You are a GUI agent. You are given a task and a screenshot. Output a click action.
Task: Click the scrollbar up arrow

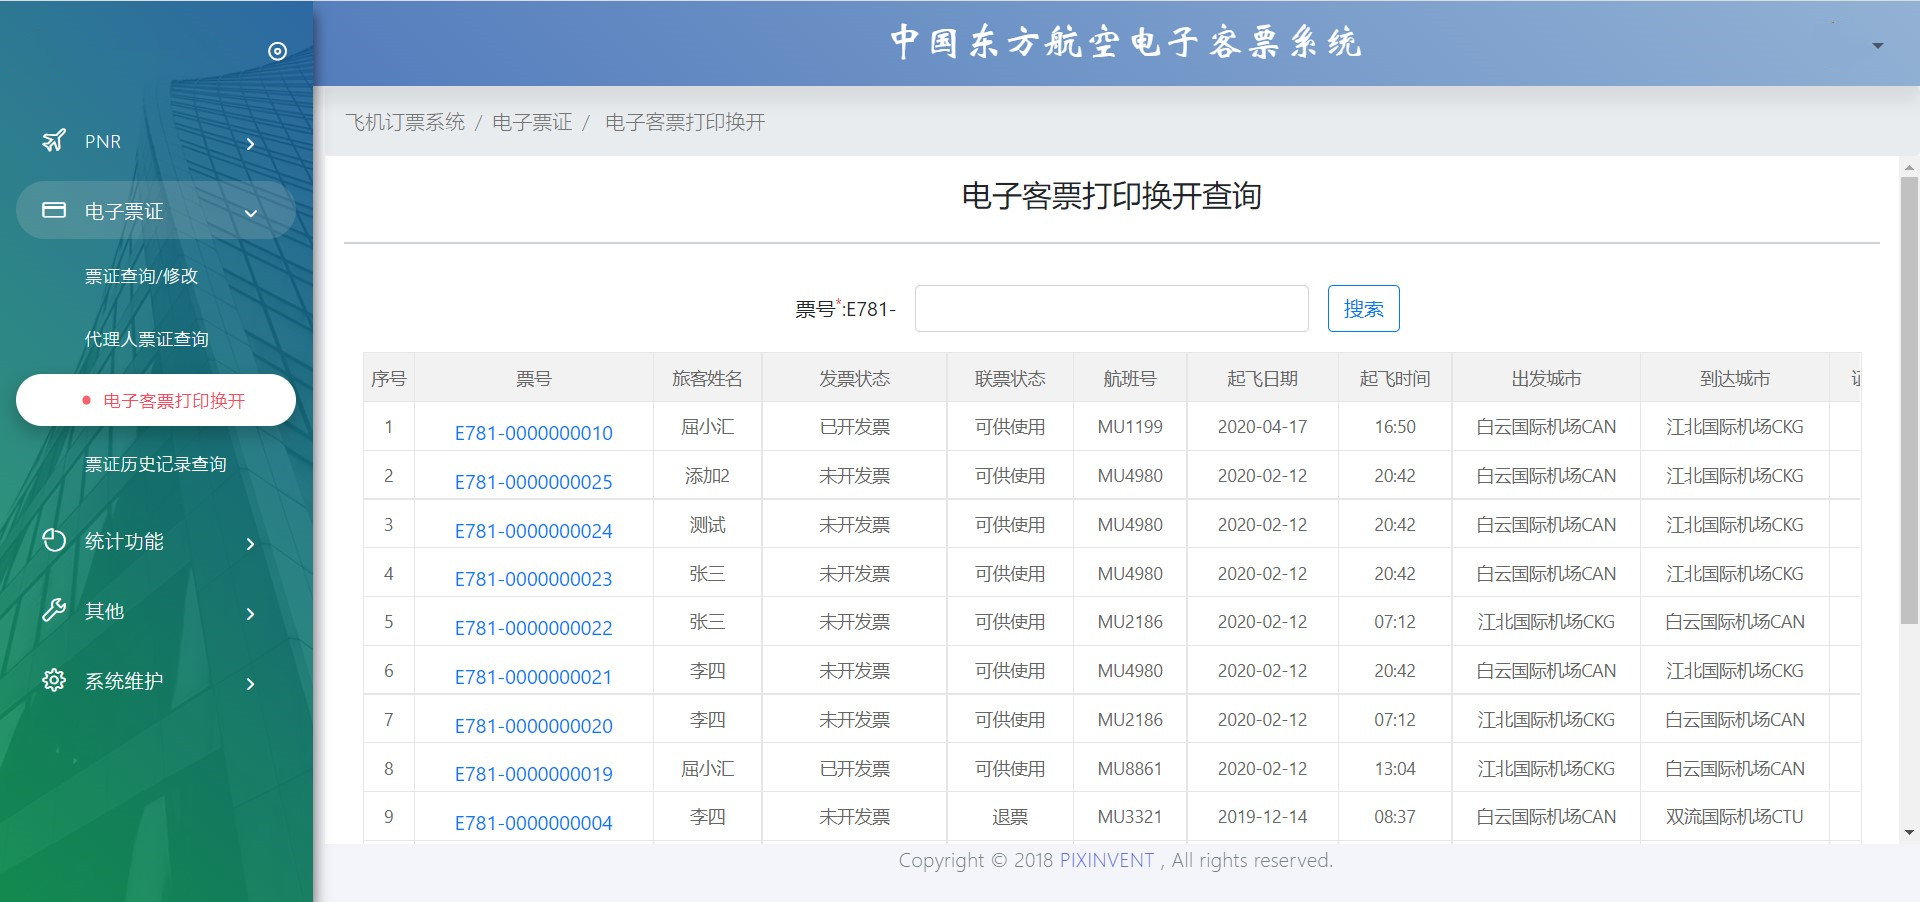coord(1909,168)
